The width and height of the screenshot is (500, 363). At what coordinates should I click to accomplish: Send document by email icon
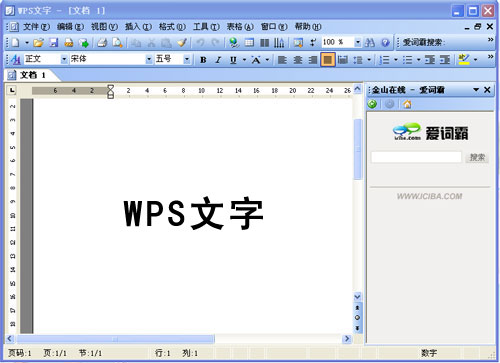tap(84, 42)
